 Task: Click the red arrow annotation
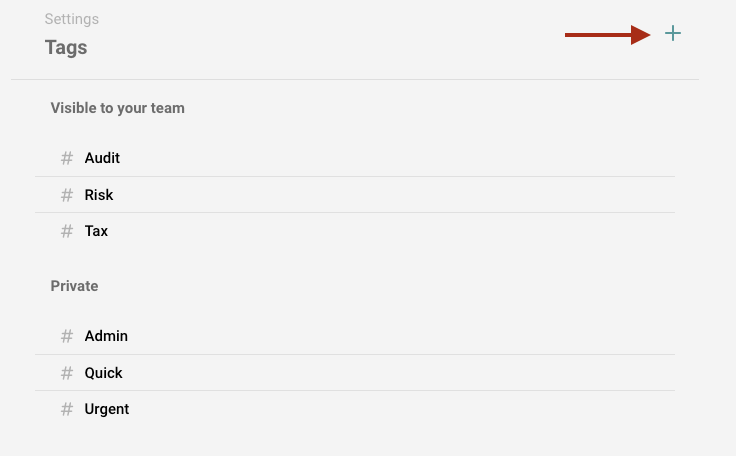[x=607, y=35]
